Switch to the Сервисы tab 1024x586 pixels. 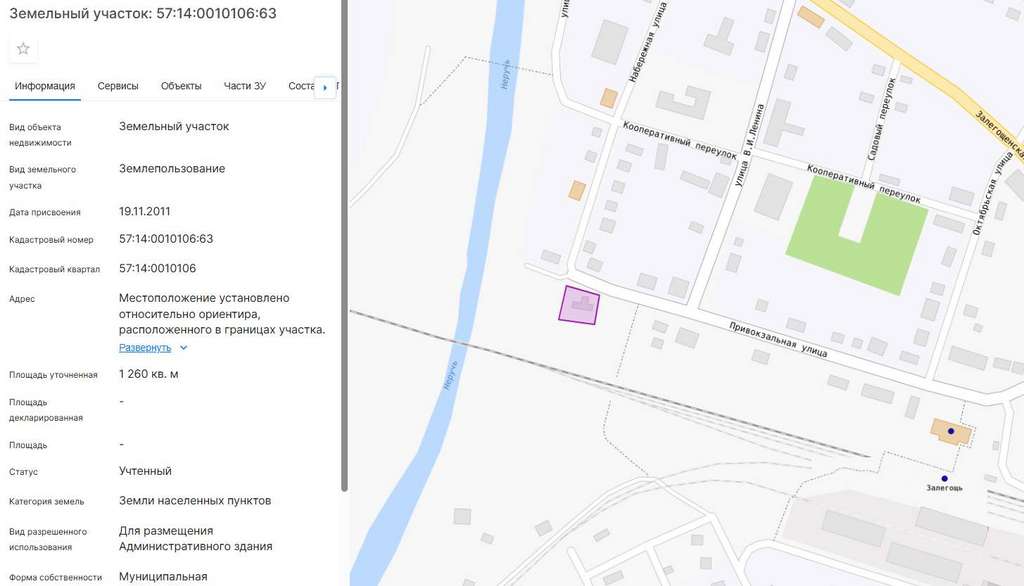click(118, 86)
